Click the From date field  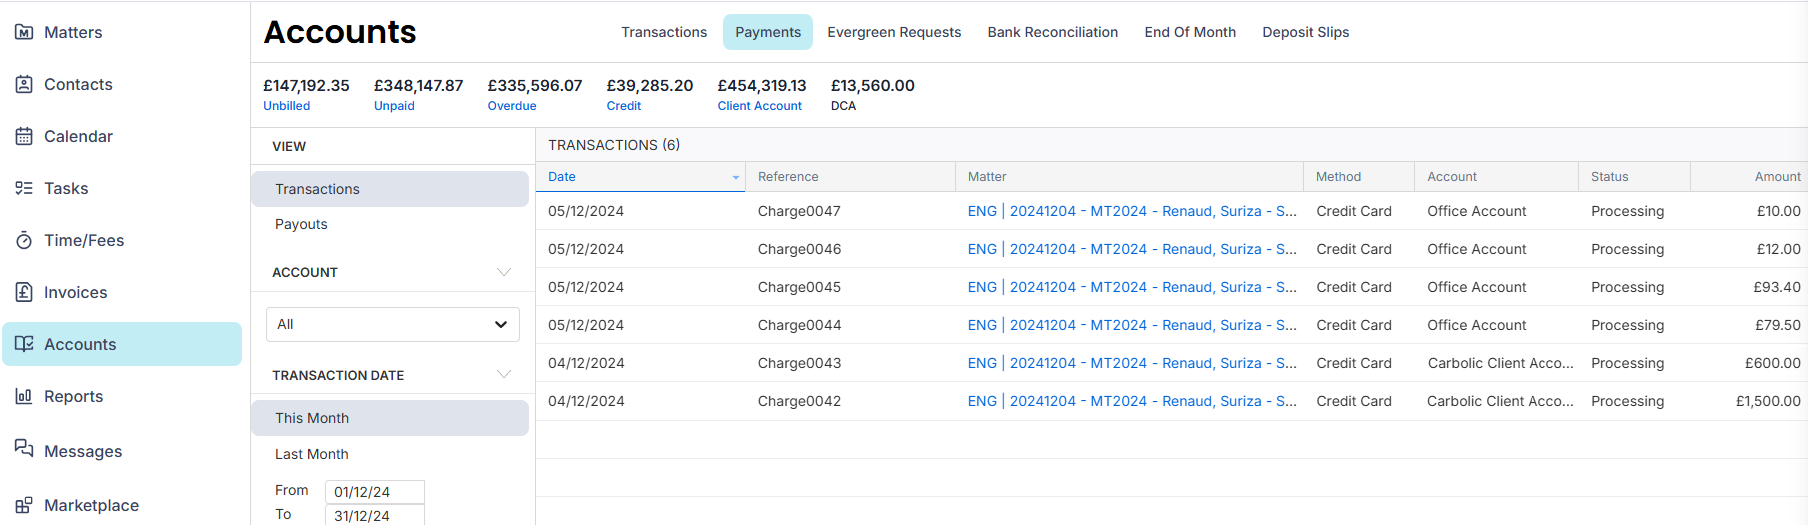[x=375, y=492]
